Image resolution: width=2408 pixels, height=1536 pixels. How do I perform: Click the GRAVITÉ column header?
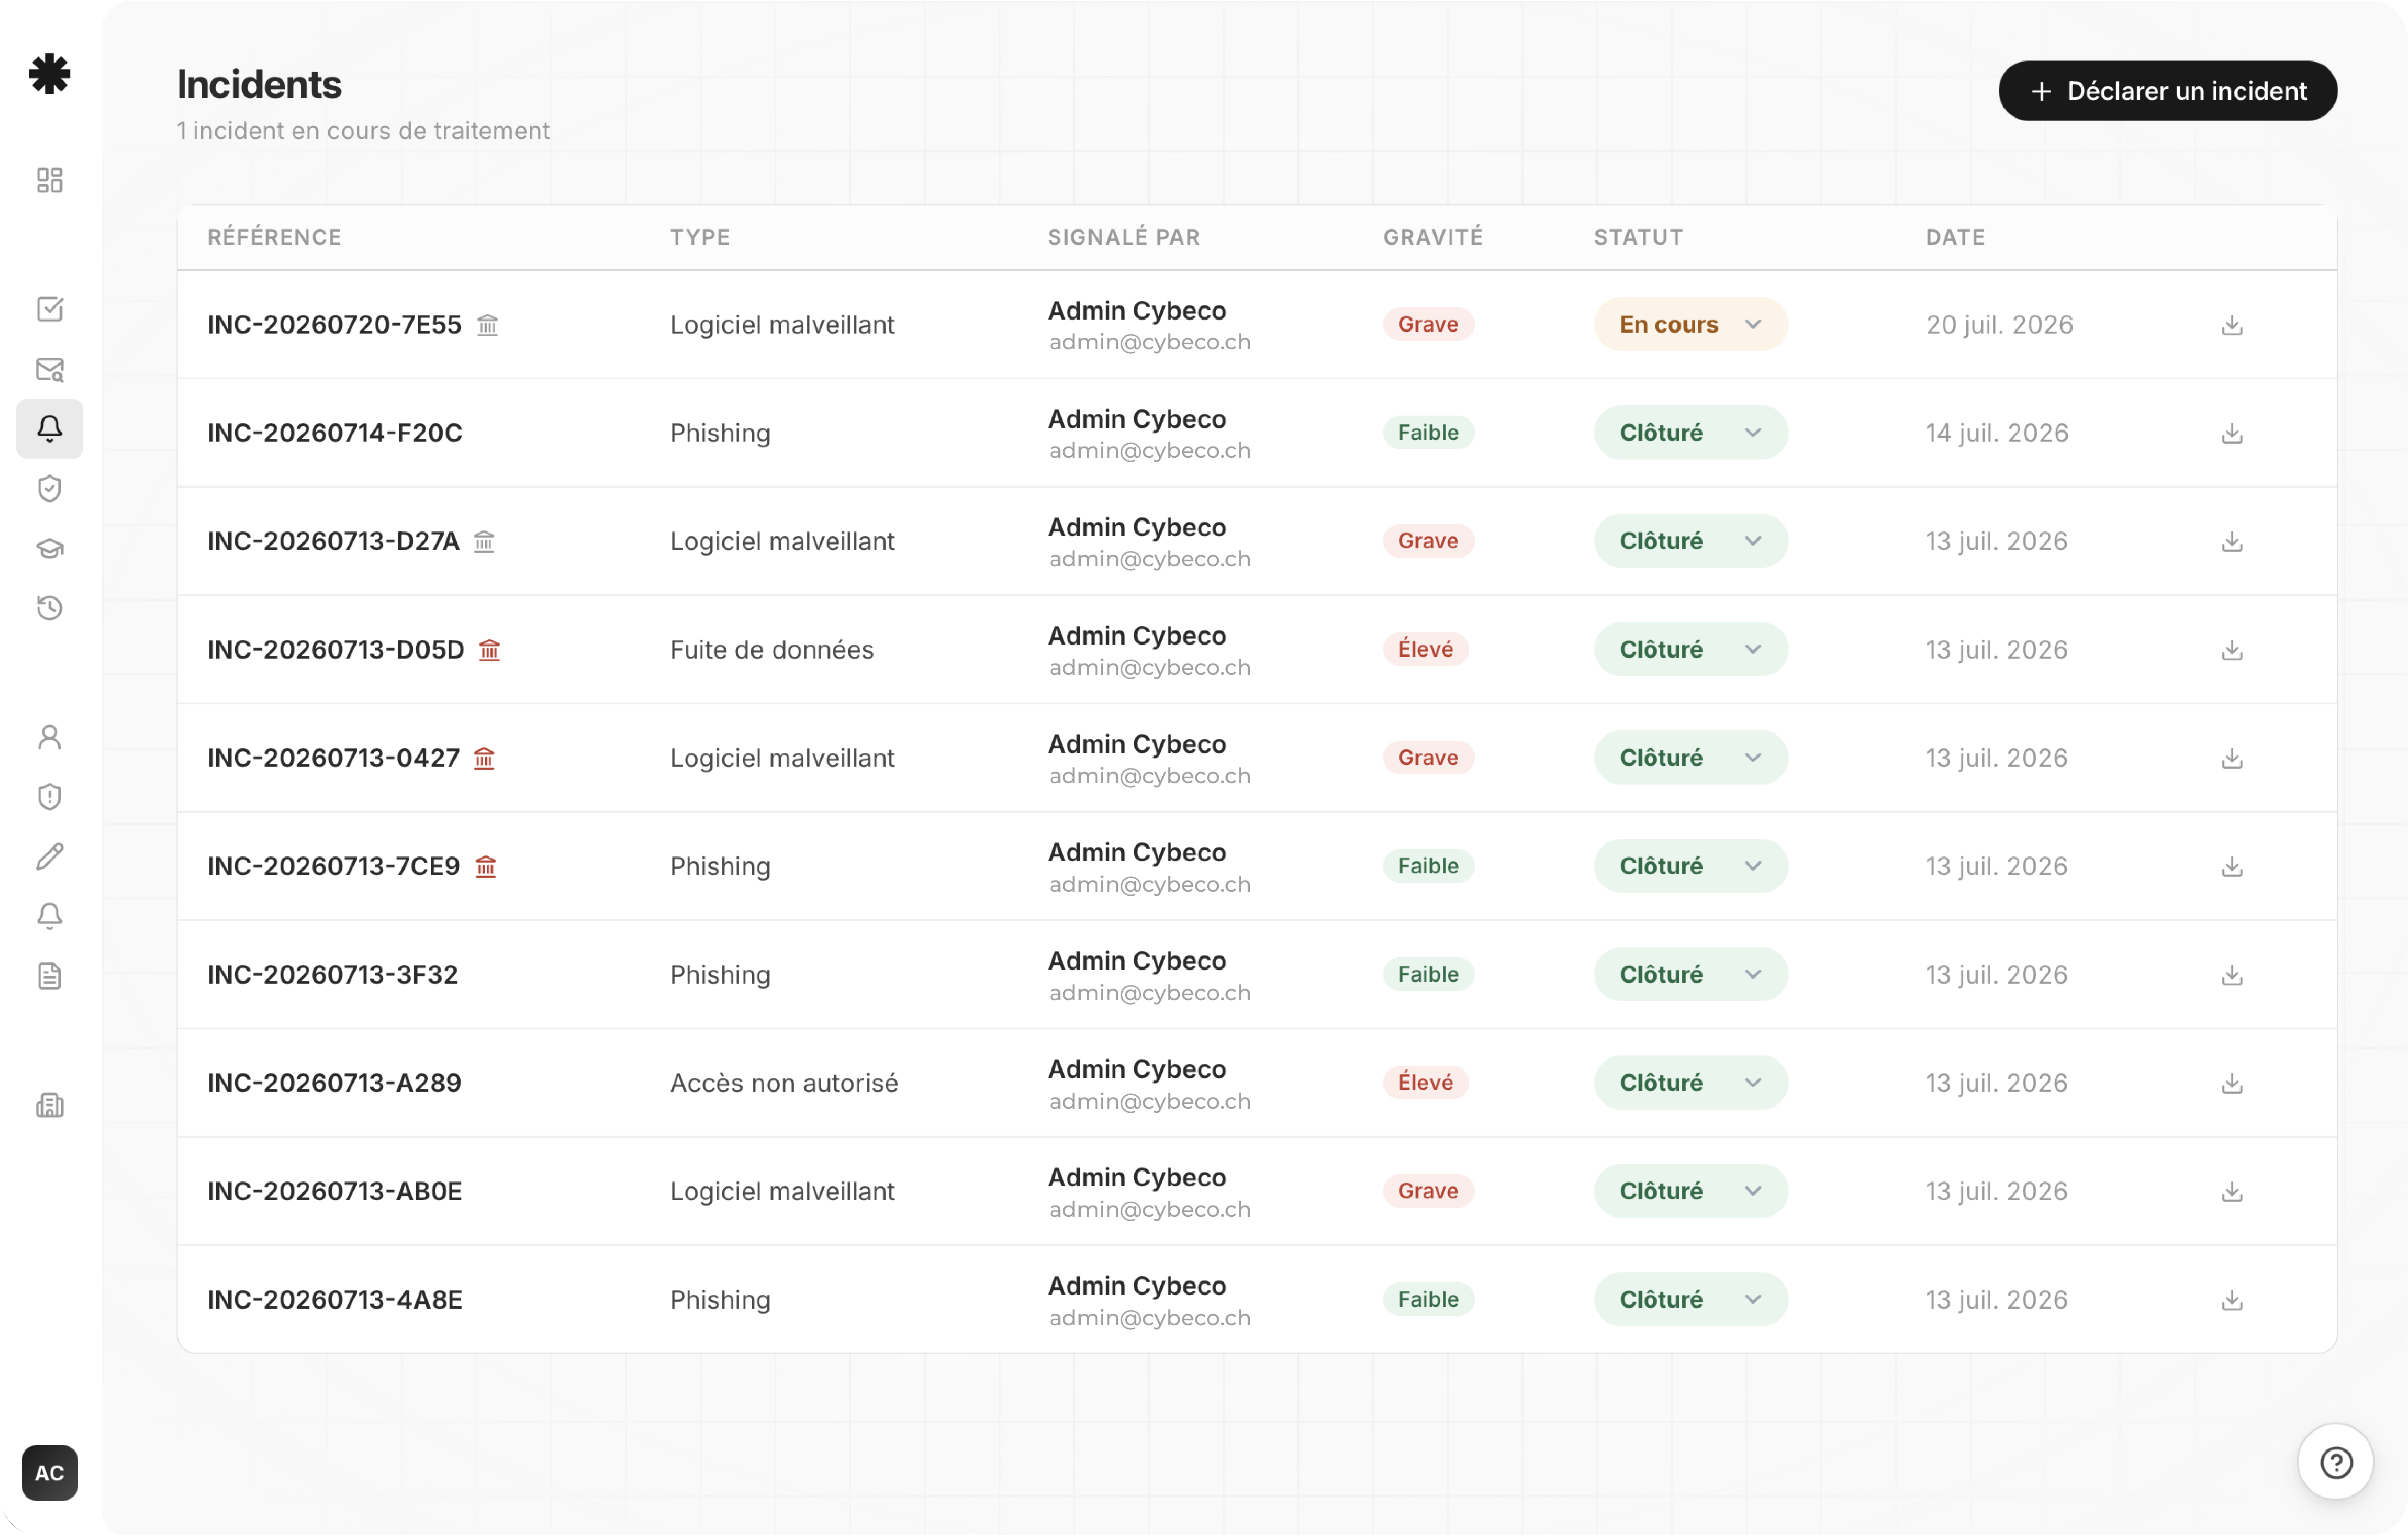point(1432,237)
